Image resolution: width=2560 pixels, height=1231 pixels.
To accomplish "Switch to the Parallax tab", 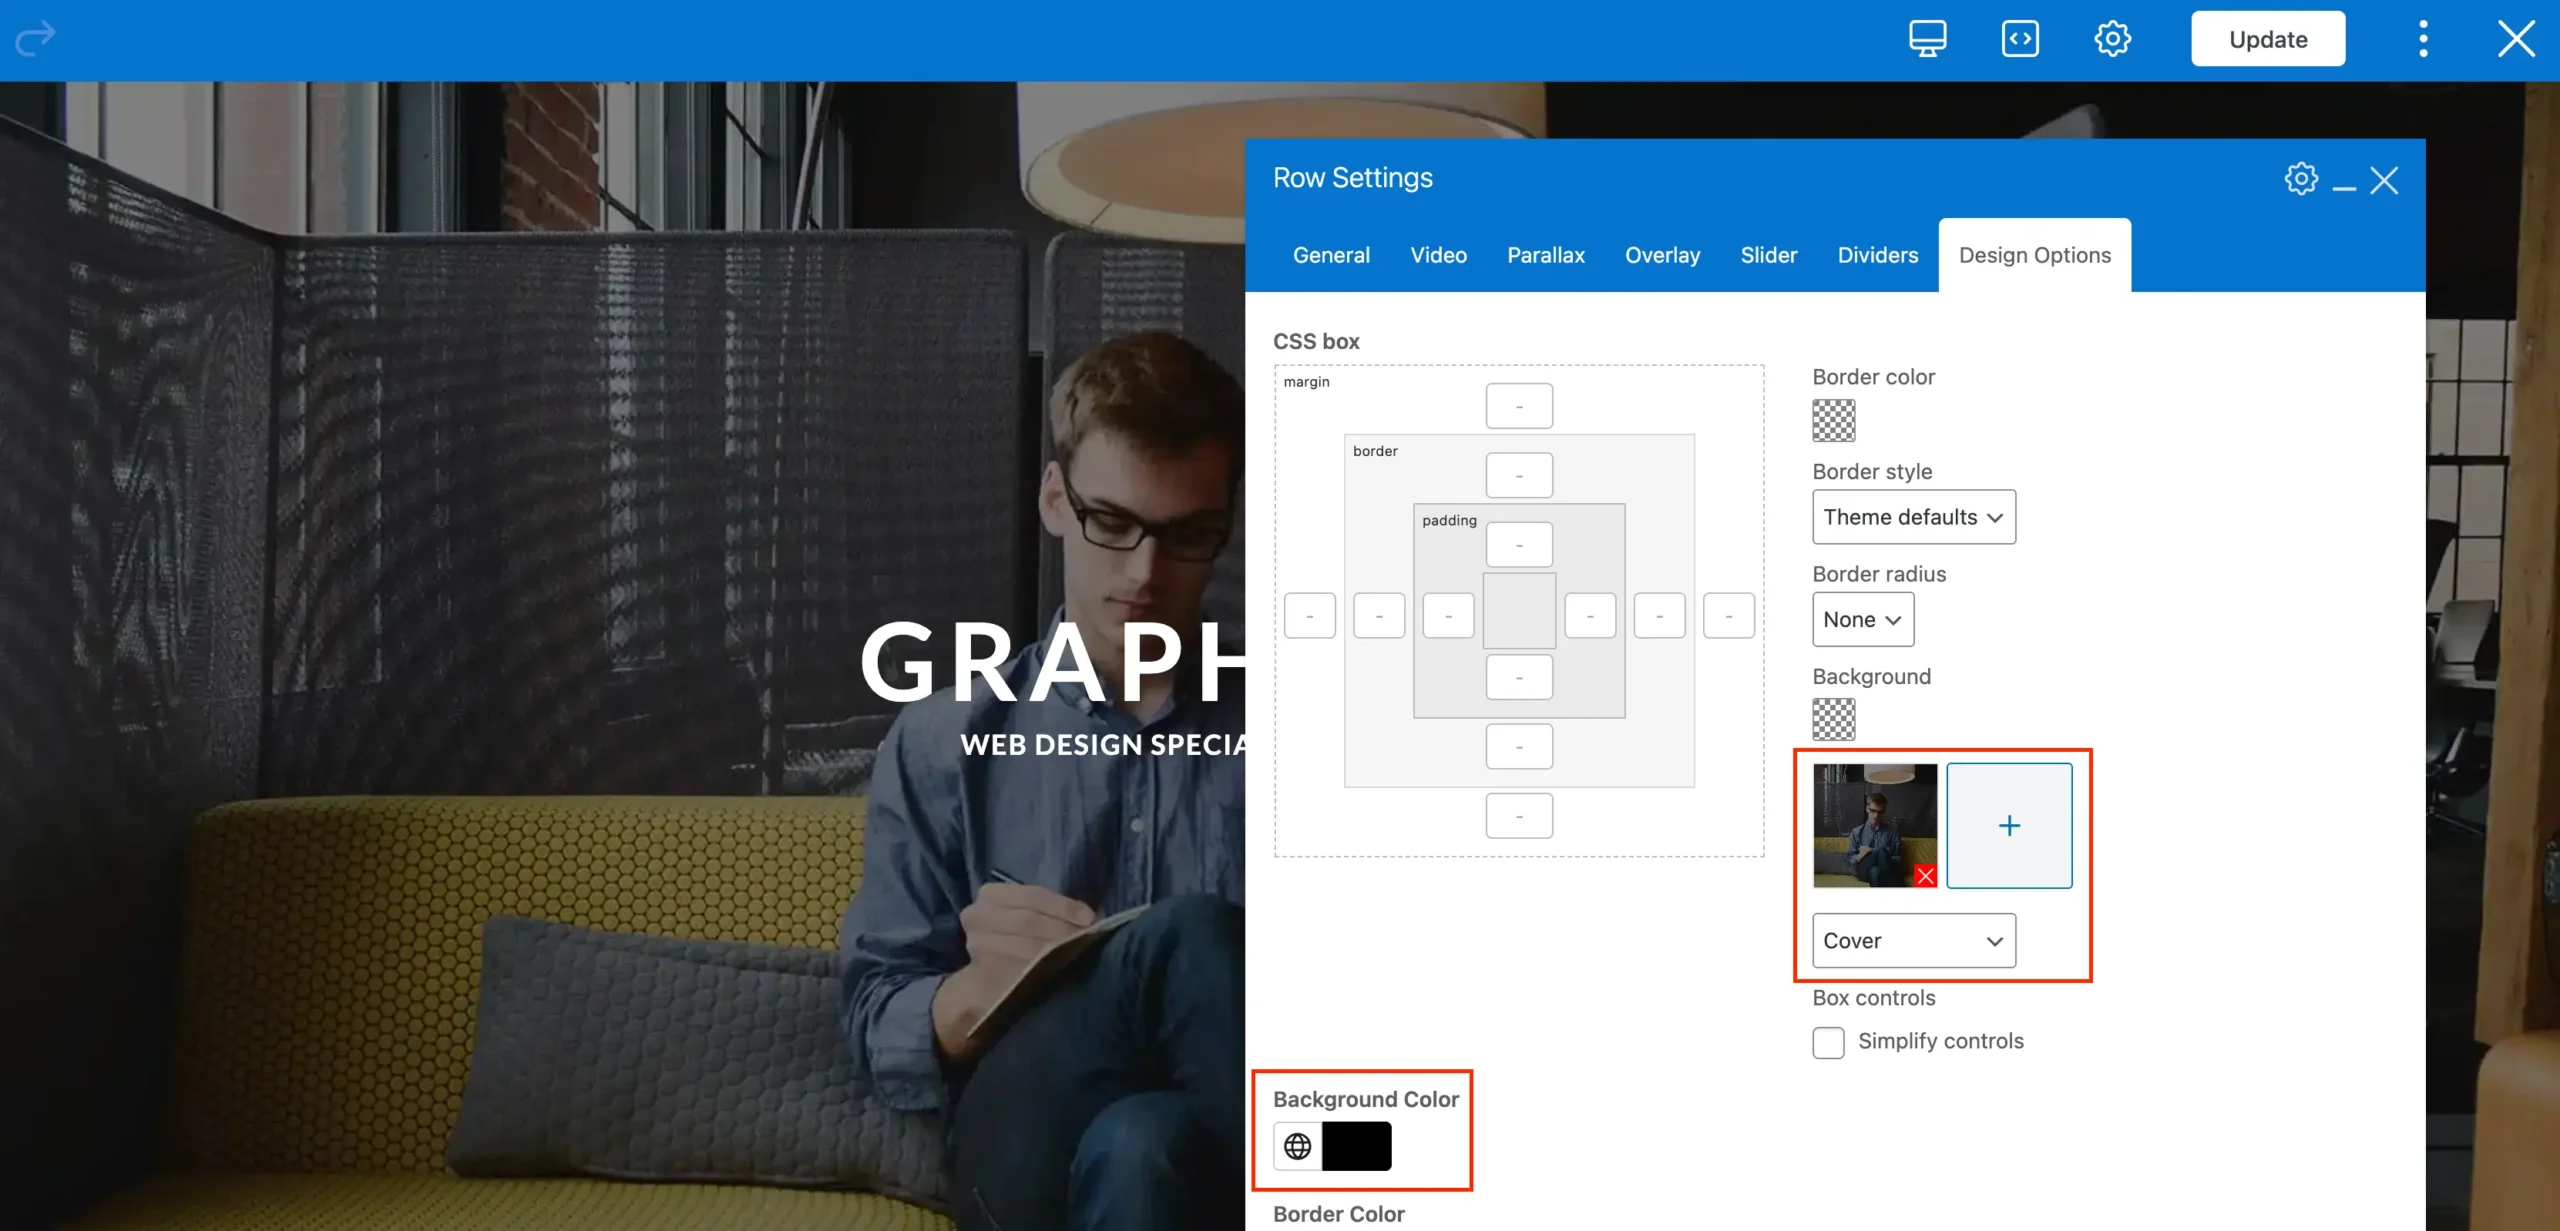I will pyautogui.click(x=1545, y=255).
